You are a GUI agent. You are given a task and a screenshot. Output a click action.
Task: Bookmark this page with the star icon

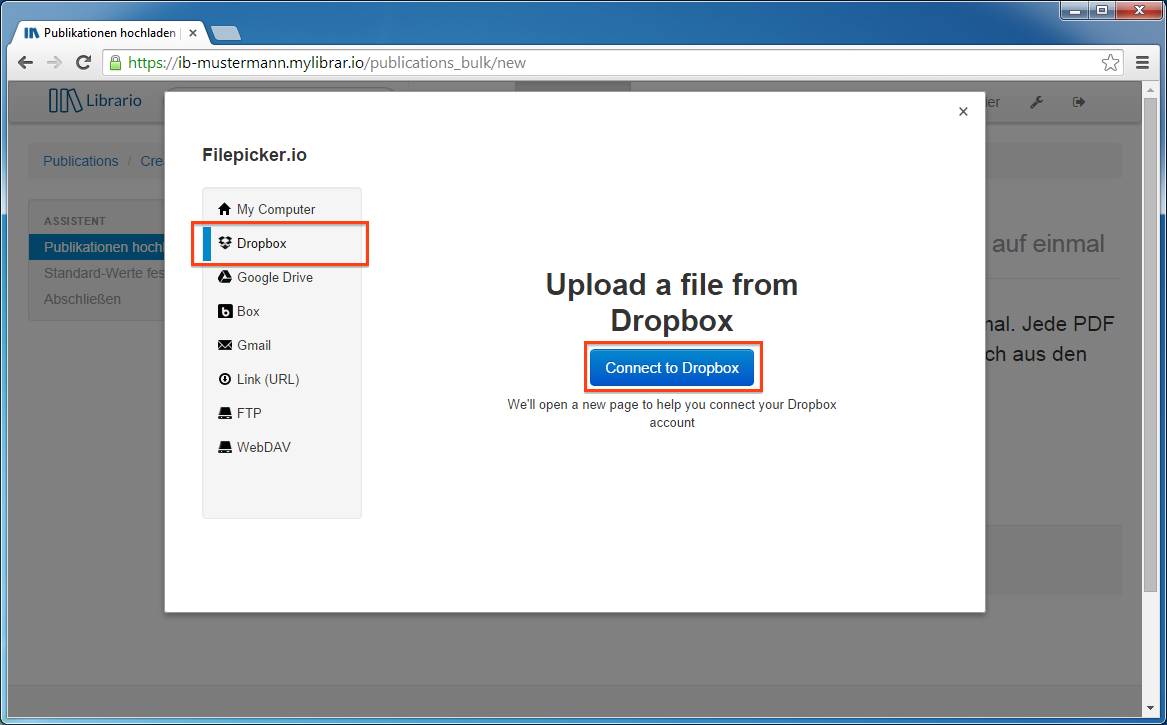coord(1110,63)
